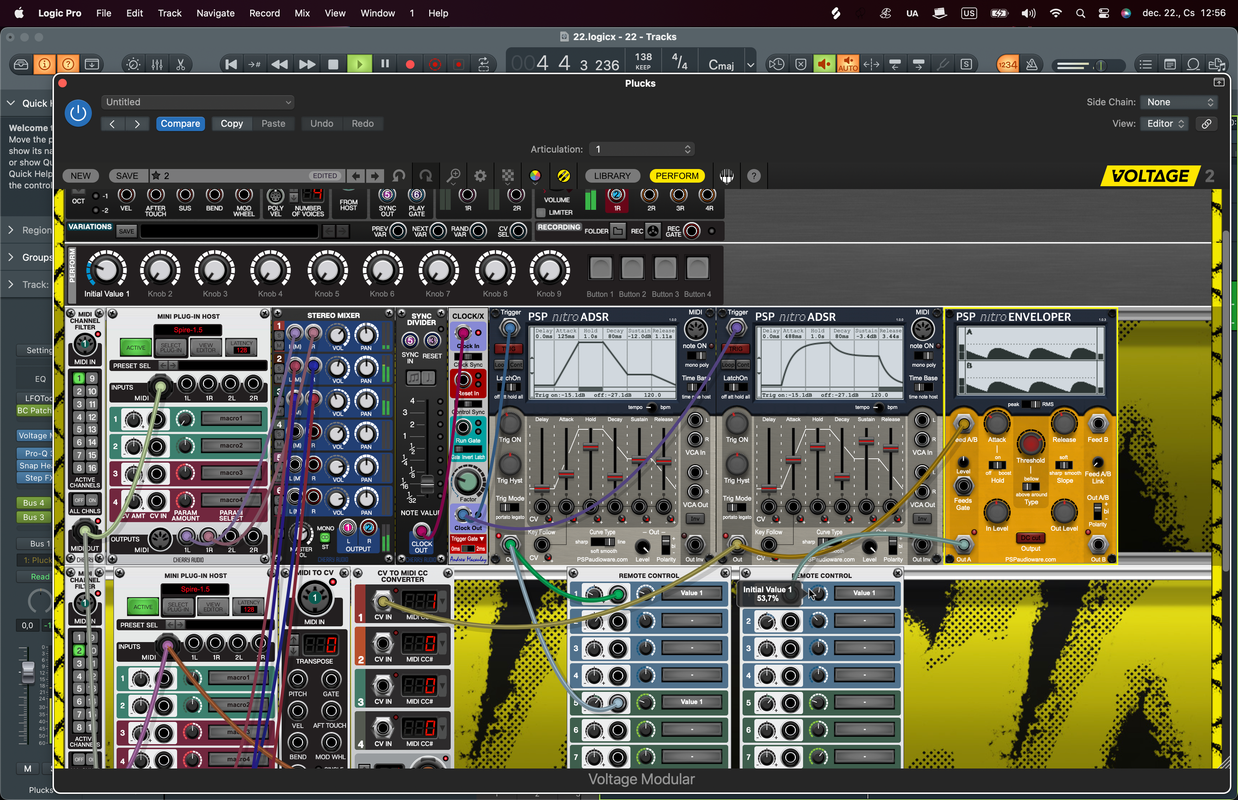
Task: Toggle the Count-in 1234 button
Action: tap(1007, 64)
